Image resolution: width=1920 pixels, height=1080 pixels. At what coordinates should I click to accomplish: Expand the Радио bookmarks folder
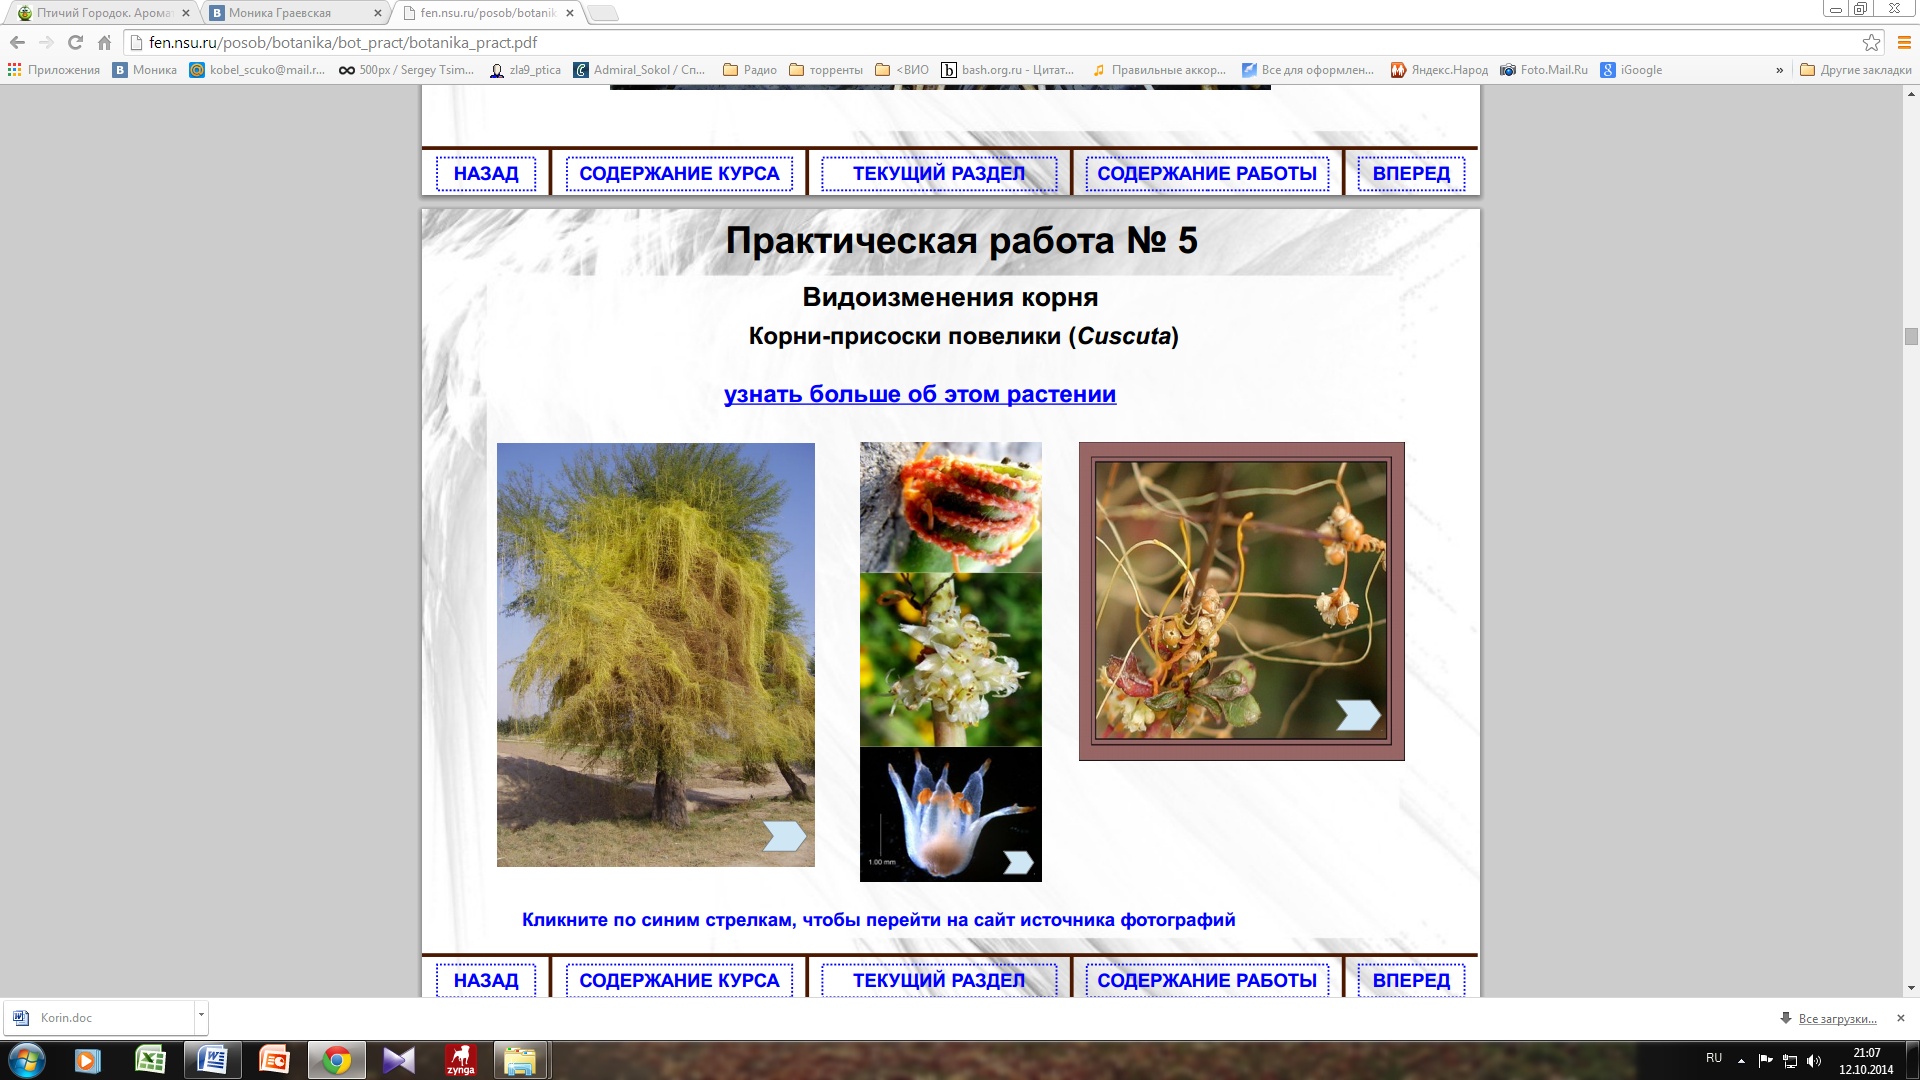pyautogui.click(x=750, y=70)
